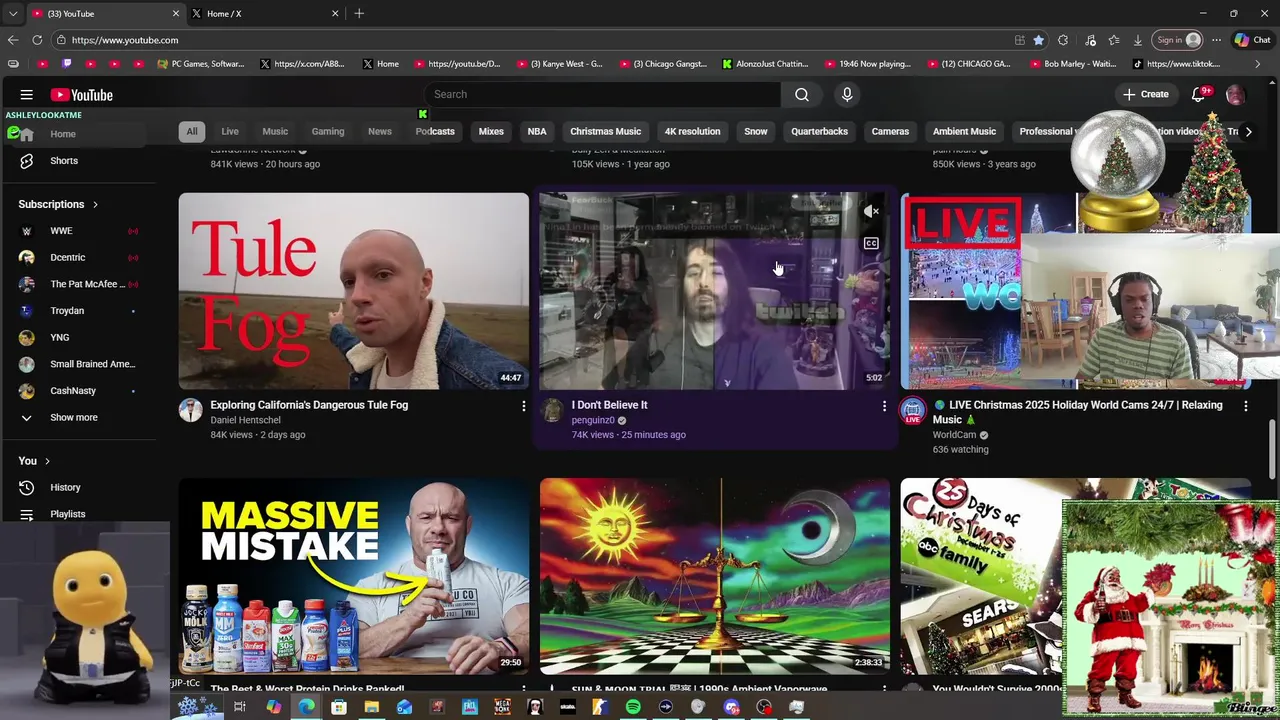Viewport: 1280px width, 720px height.
Task: Open the MASSIVE MISTAKE protein drinks thumbnail
Action: coord(354,576)
